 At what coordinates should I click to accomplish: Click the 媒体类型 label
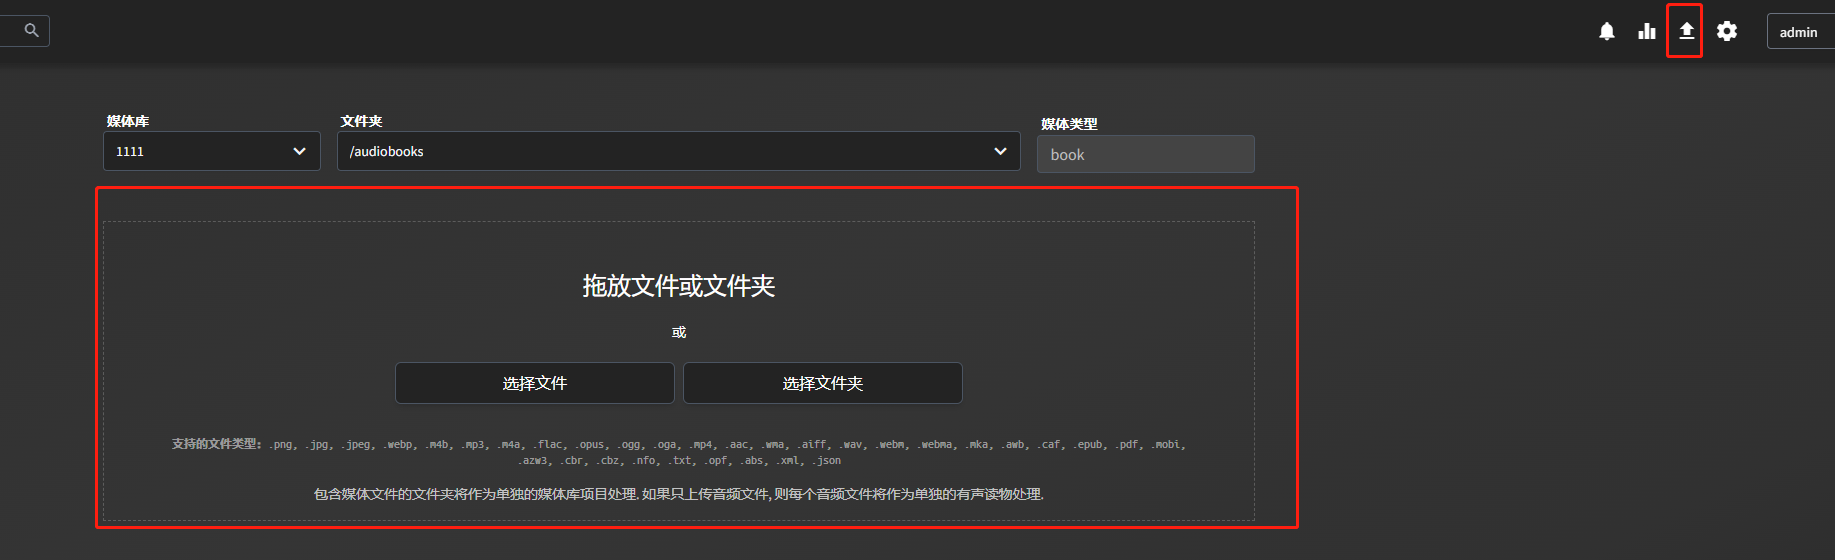(1069, 124)
